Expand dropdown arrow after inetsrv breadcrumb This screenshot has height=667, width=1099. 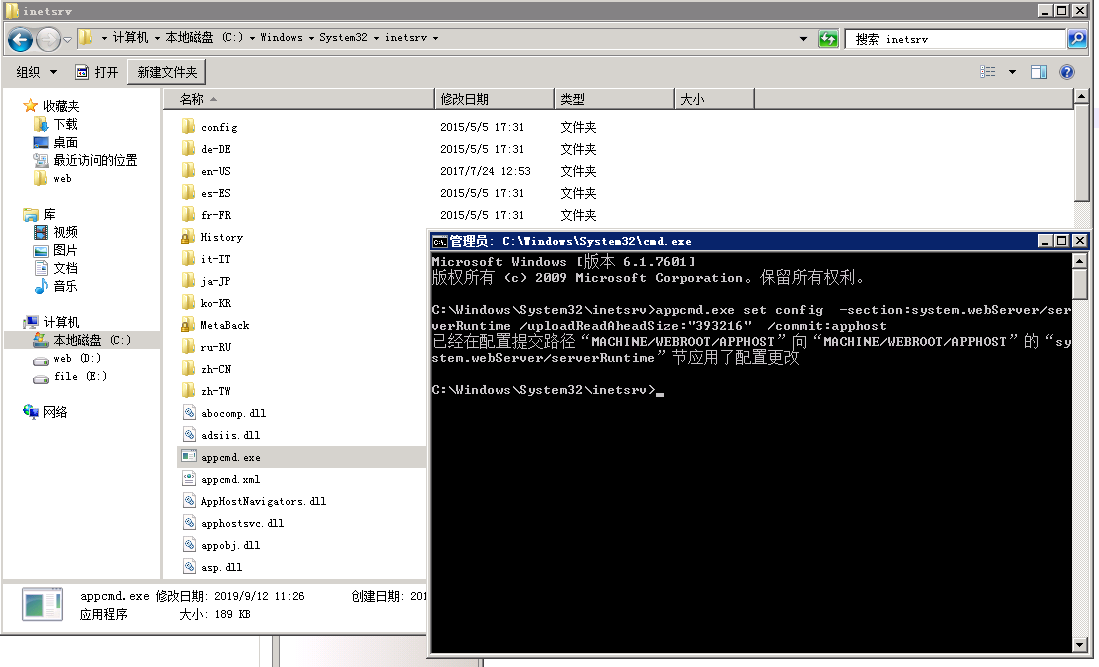pos(435,39)
